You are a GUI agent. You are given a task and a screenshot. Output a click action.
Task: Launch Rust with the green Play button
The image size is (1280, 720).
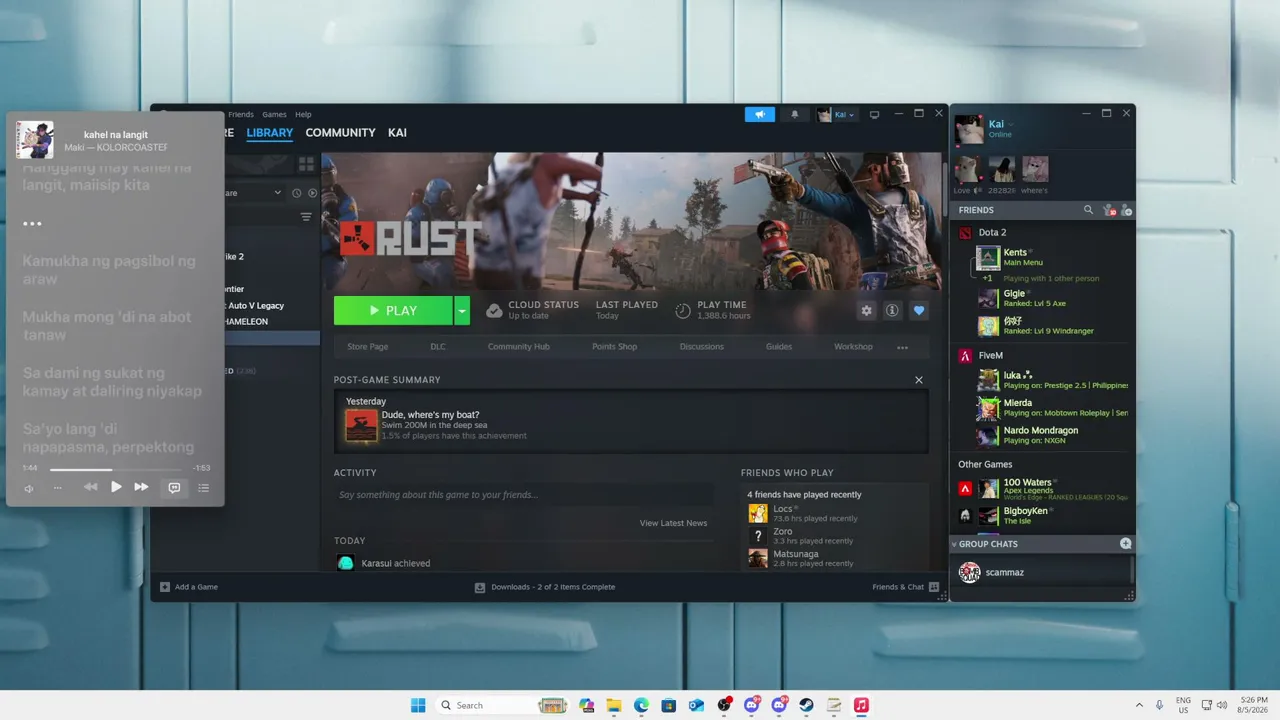click(393, 311)
